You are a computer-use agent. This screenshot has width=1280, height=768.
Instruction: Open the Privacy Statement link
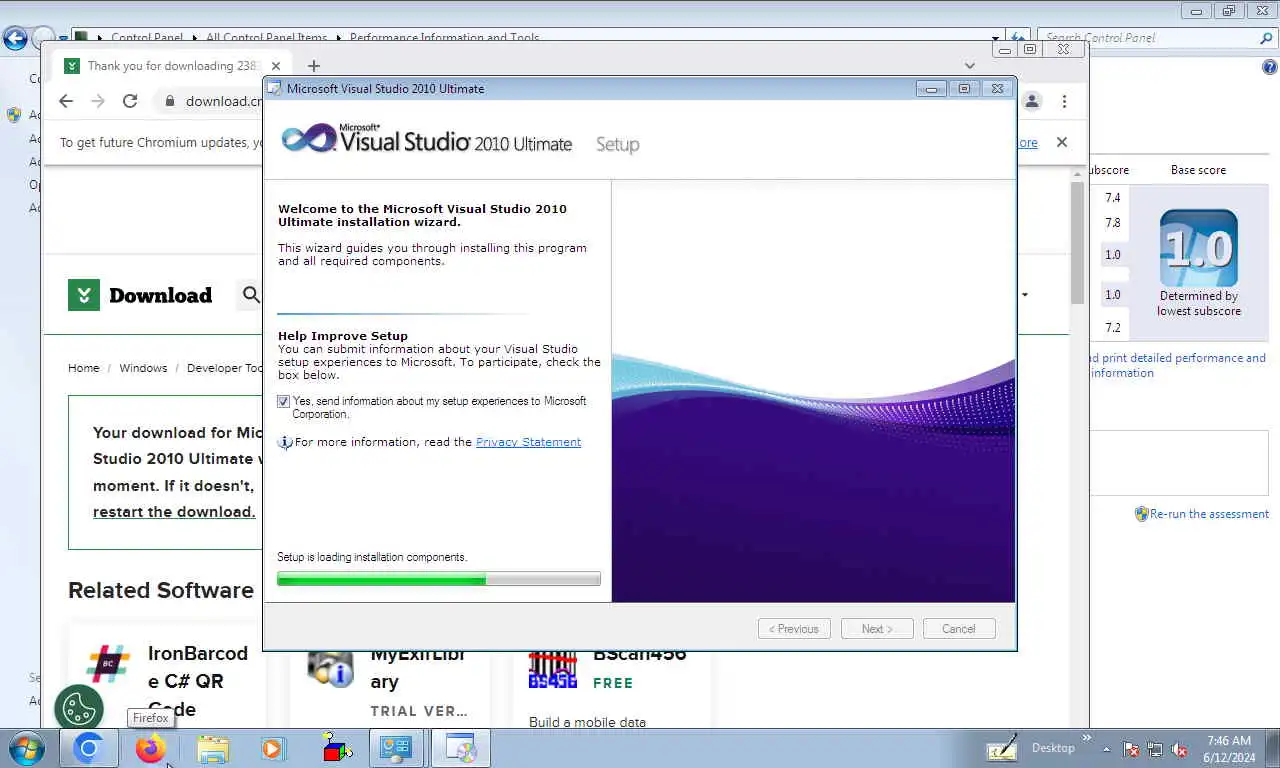click(x=528, y=442)
